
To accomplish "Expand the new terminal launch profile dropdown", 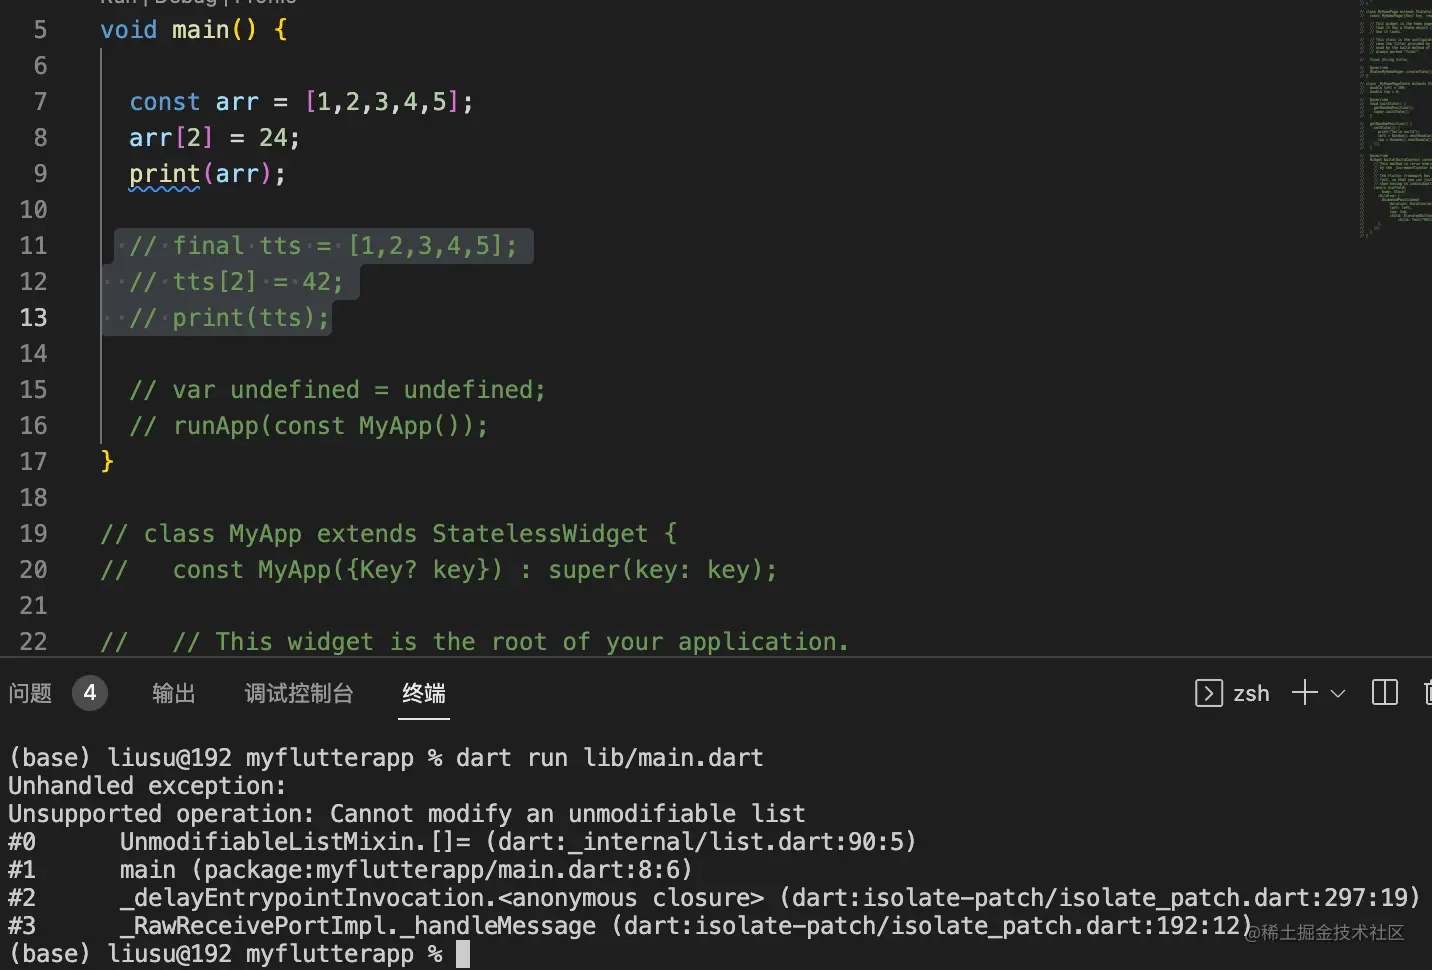I will tap(1338, 693).
